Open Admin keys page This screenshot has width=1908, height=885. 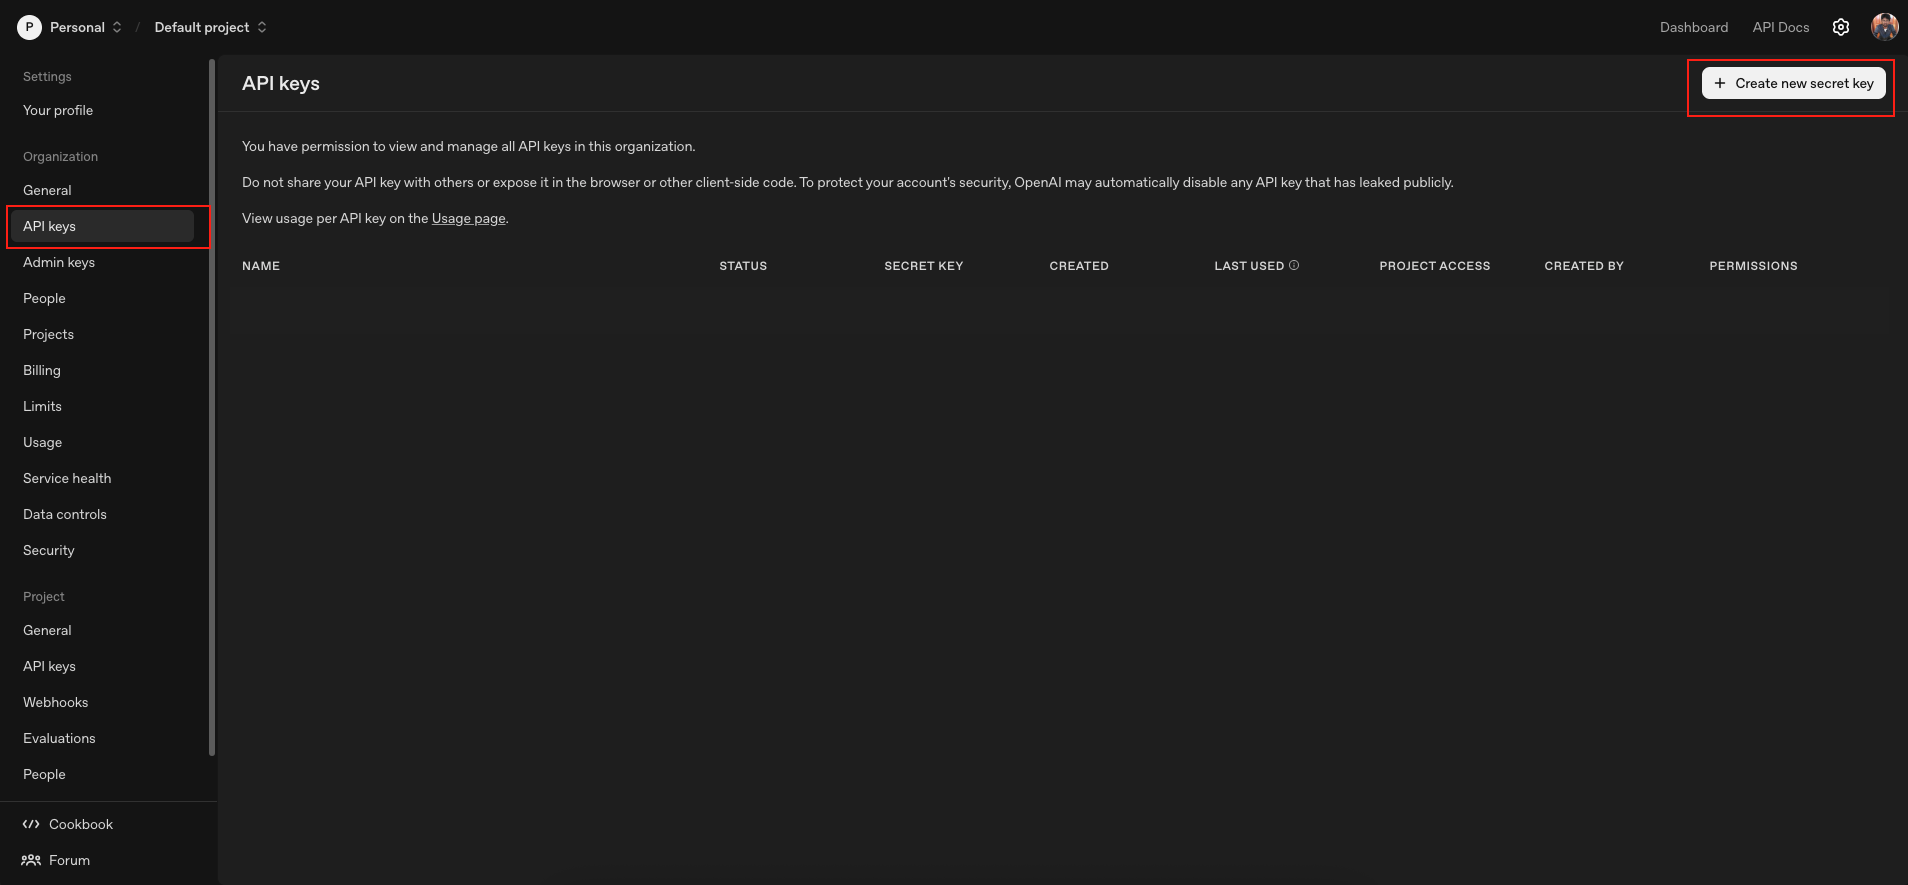[x=59, y=262]
